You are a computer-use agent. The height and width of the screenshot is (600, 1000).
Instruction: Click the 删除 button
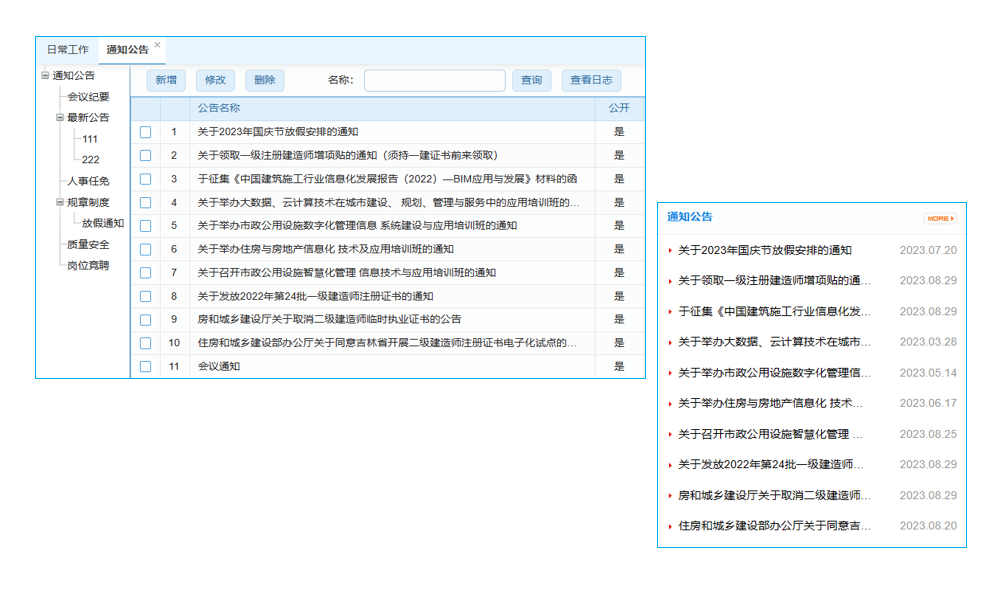click(264, 80)
